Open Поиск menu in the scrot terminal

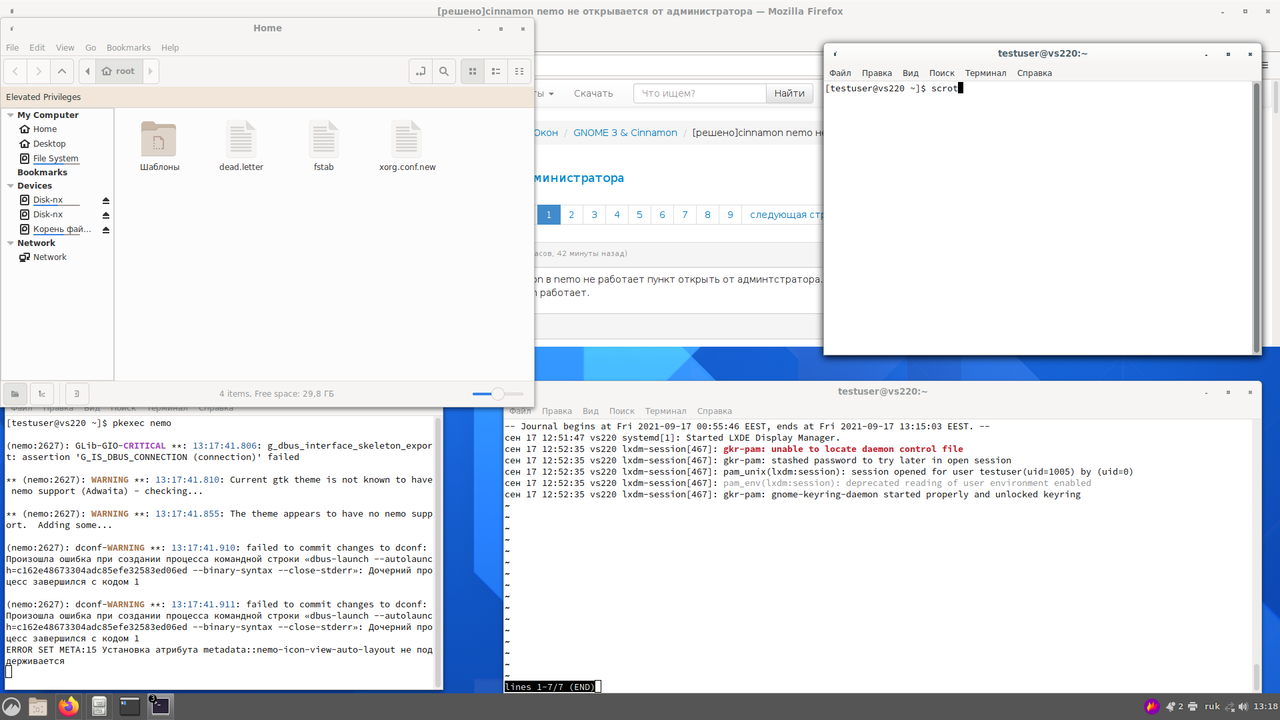pos(942,73)
